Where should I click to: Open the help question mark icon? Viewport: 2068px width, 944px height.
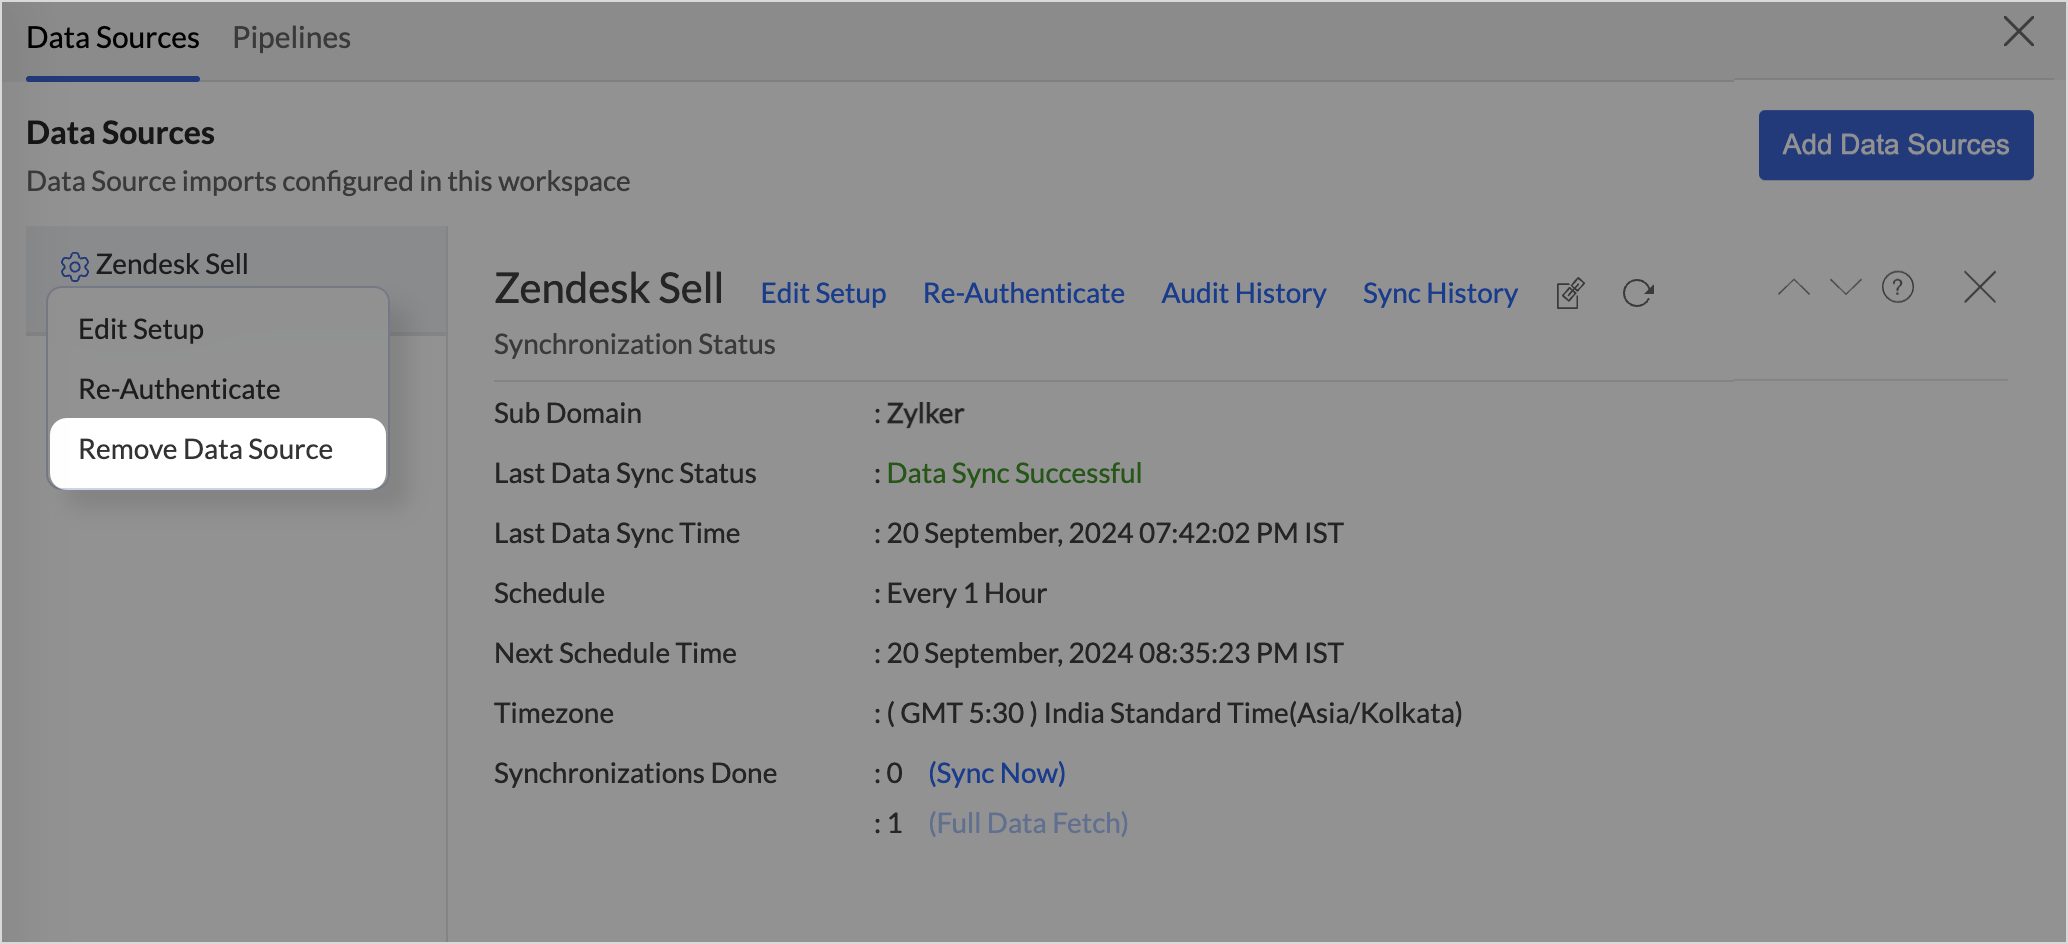(1897, 288)
